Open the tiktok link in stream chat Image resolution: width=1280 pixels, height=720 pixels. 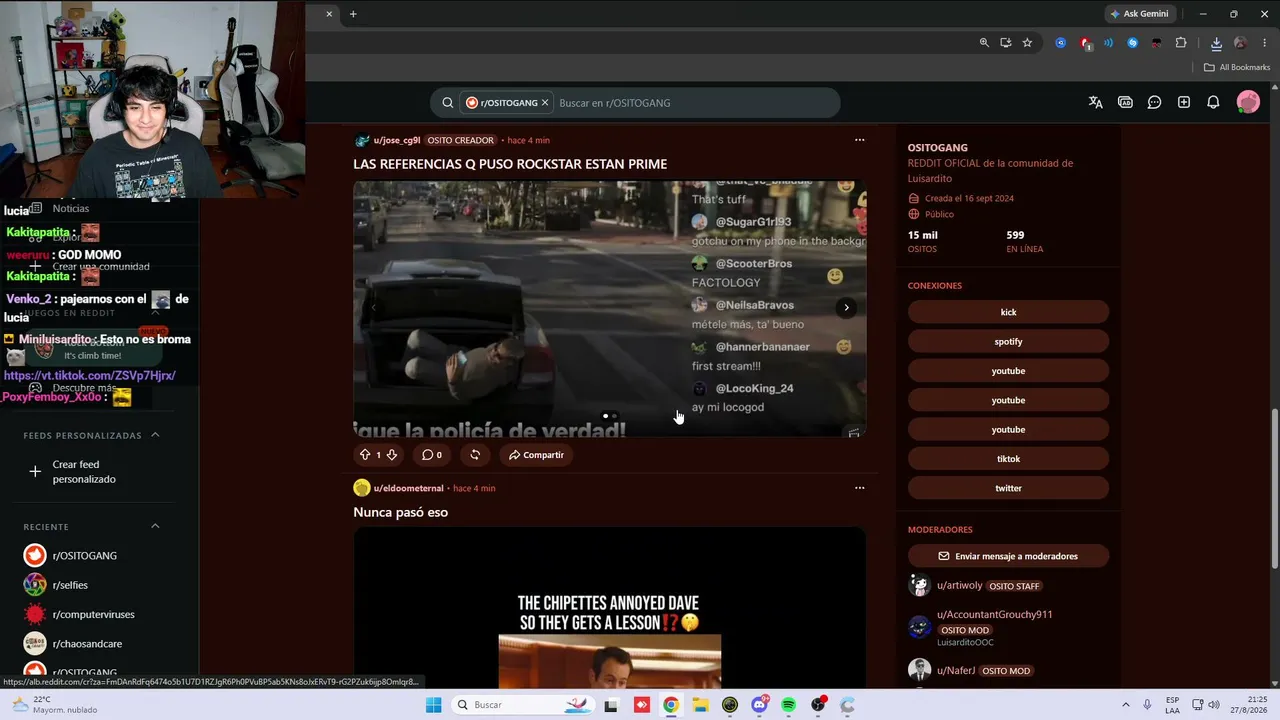coord(90,375)
